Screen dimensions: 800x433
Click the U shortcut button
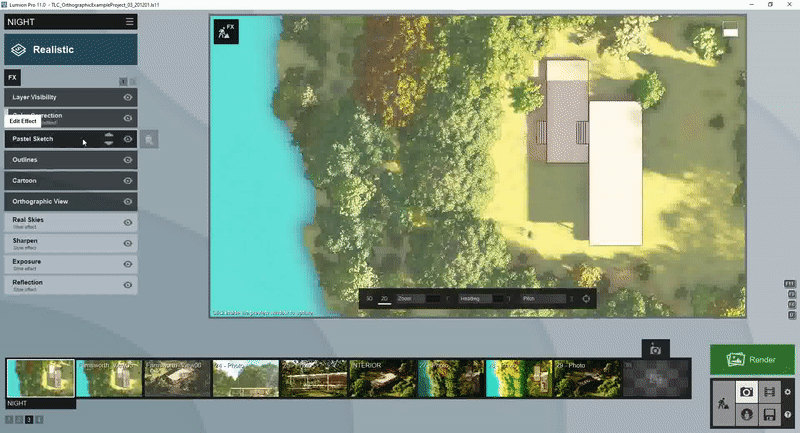click(x=792, y=315)
